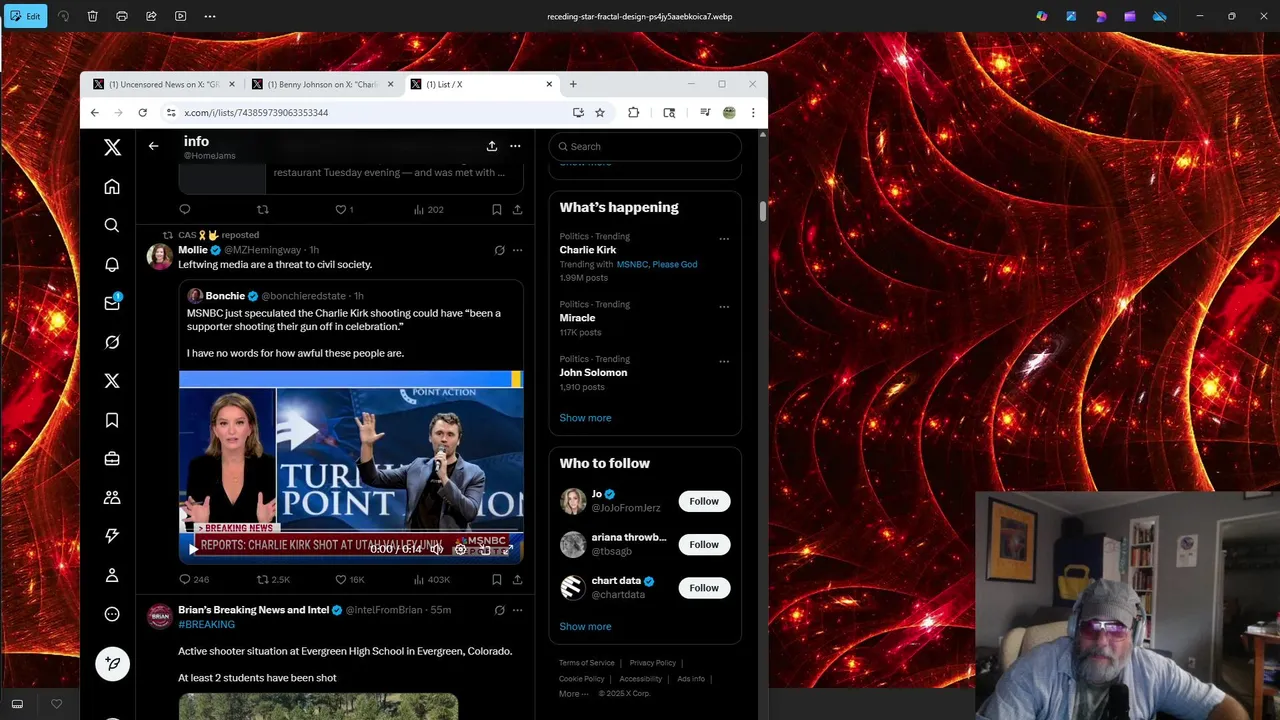The width and height of the screenshot is (1280, 720).
Task: Click Show more under What's happening
Action: click(x=585, y=418)
